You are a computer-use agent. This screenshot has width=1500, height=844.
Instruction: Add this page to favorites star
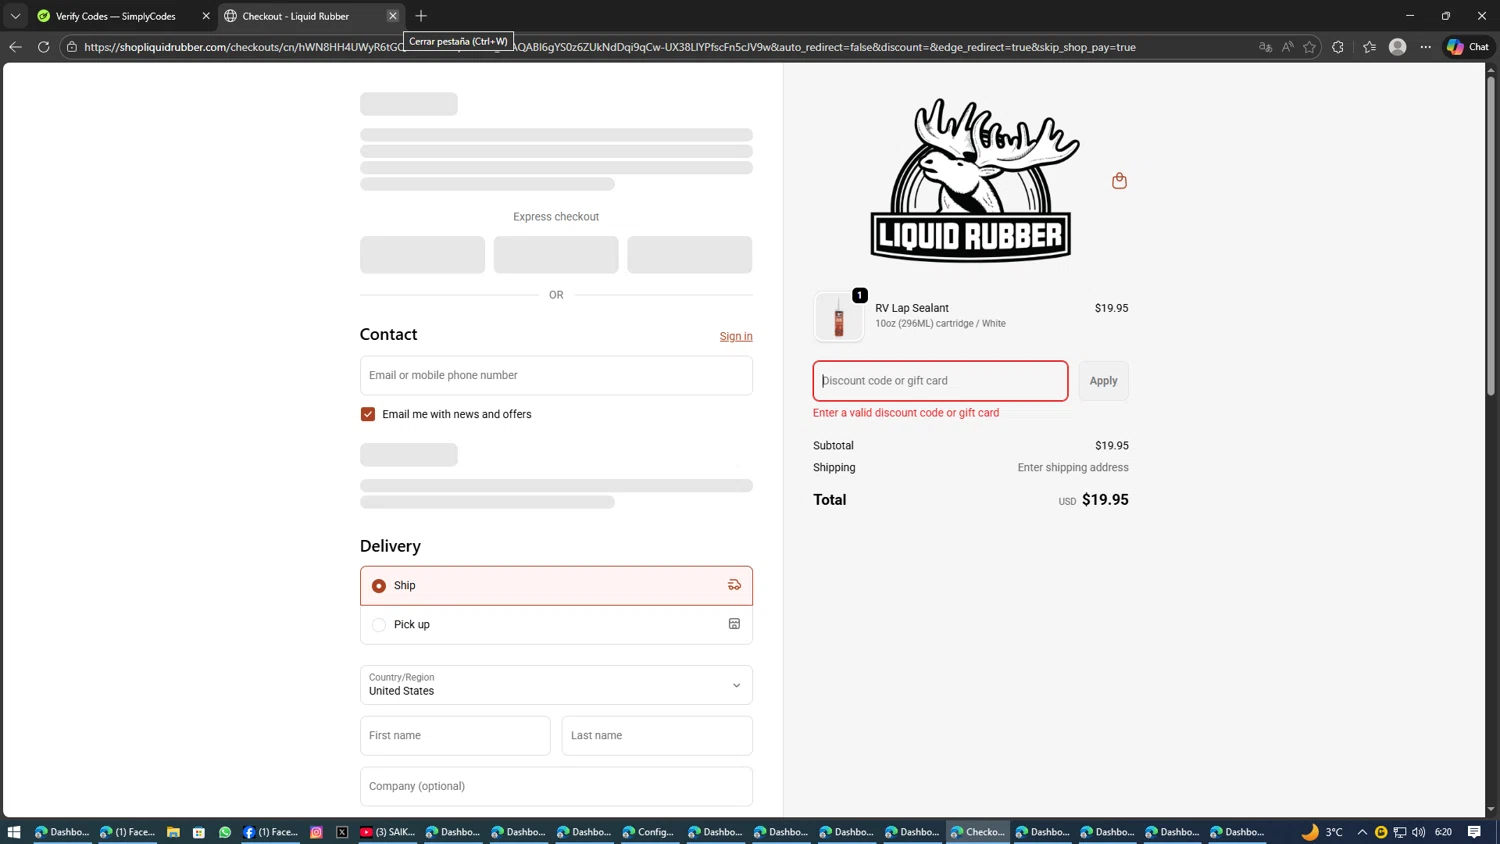(x=1309, y=47)
